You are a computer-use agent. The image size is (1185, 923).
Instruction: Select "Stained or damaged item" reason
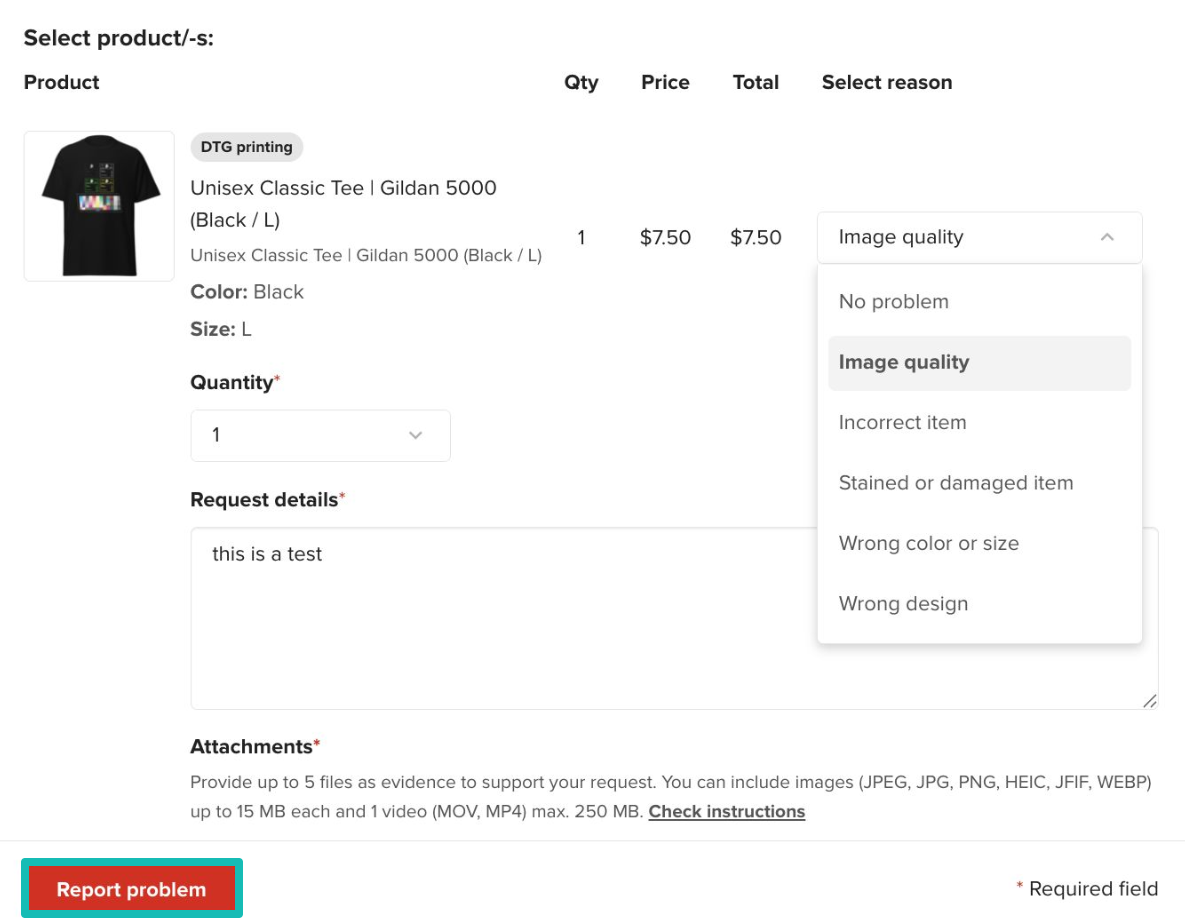[x=955, y=483]
